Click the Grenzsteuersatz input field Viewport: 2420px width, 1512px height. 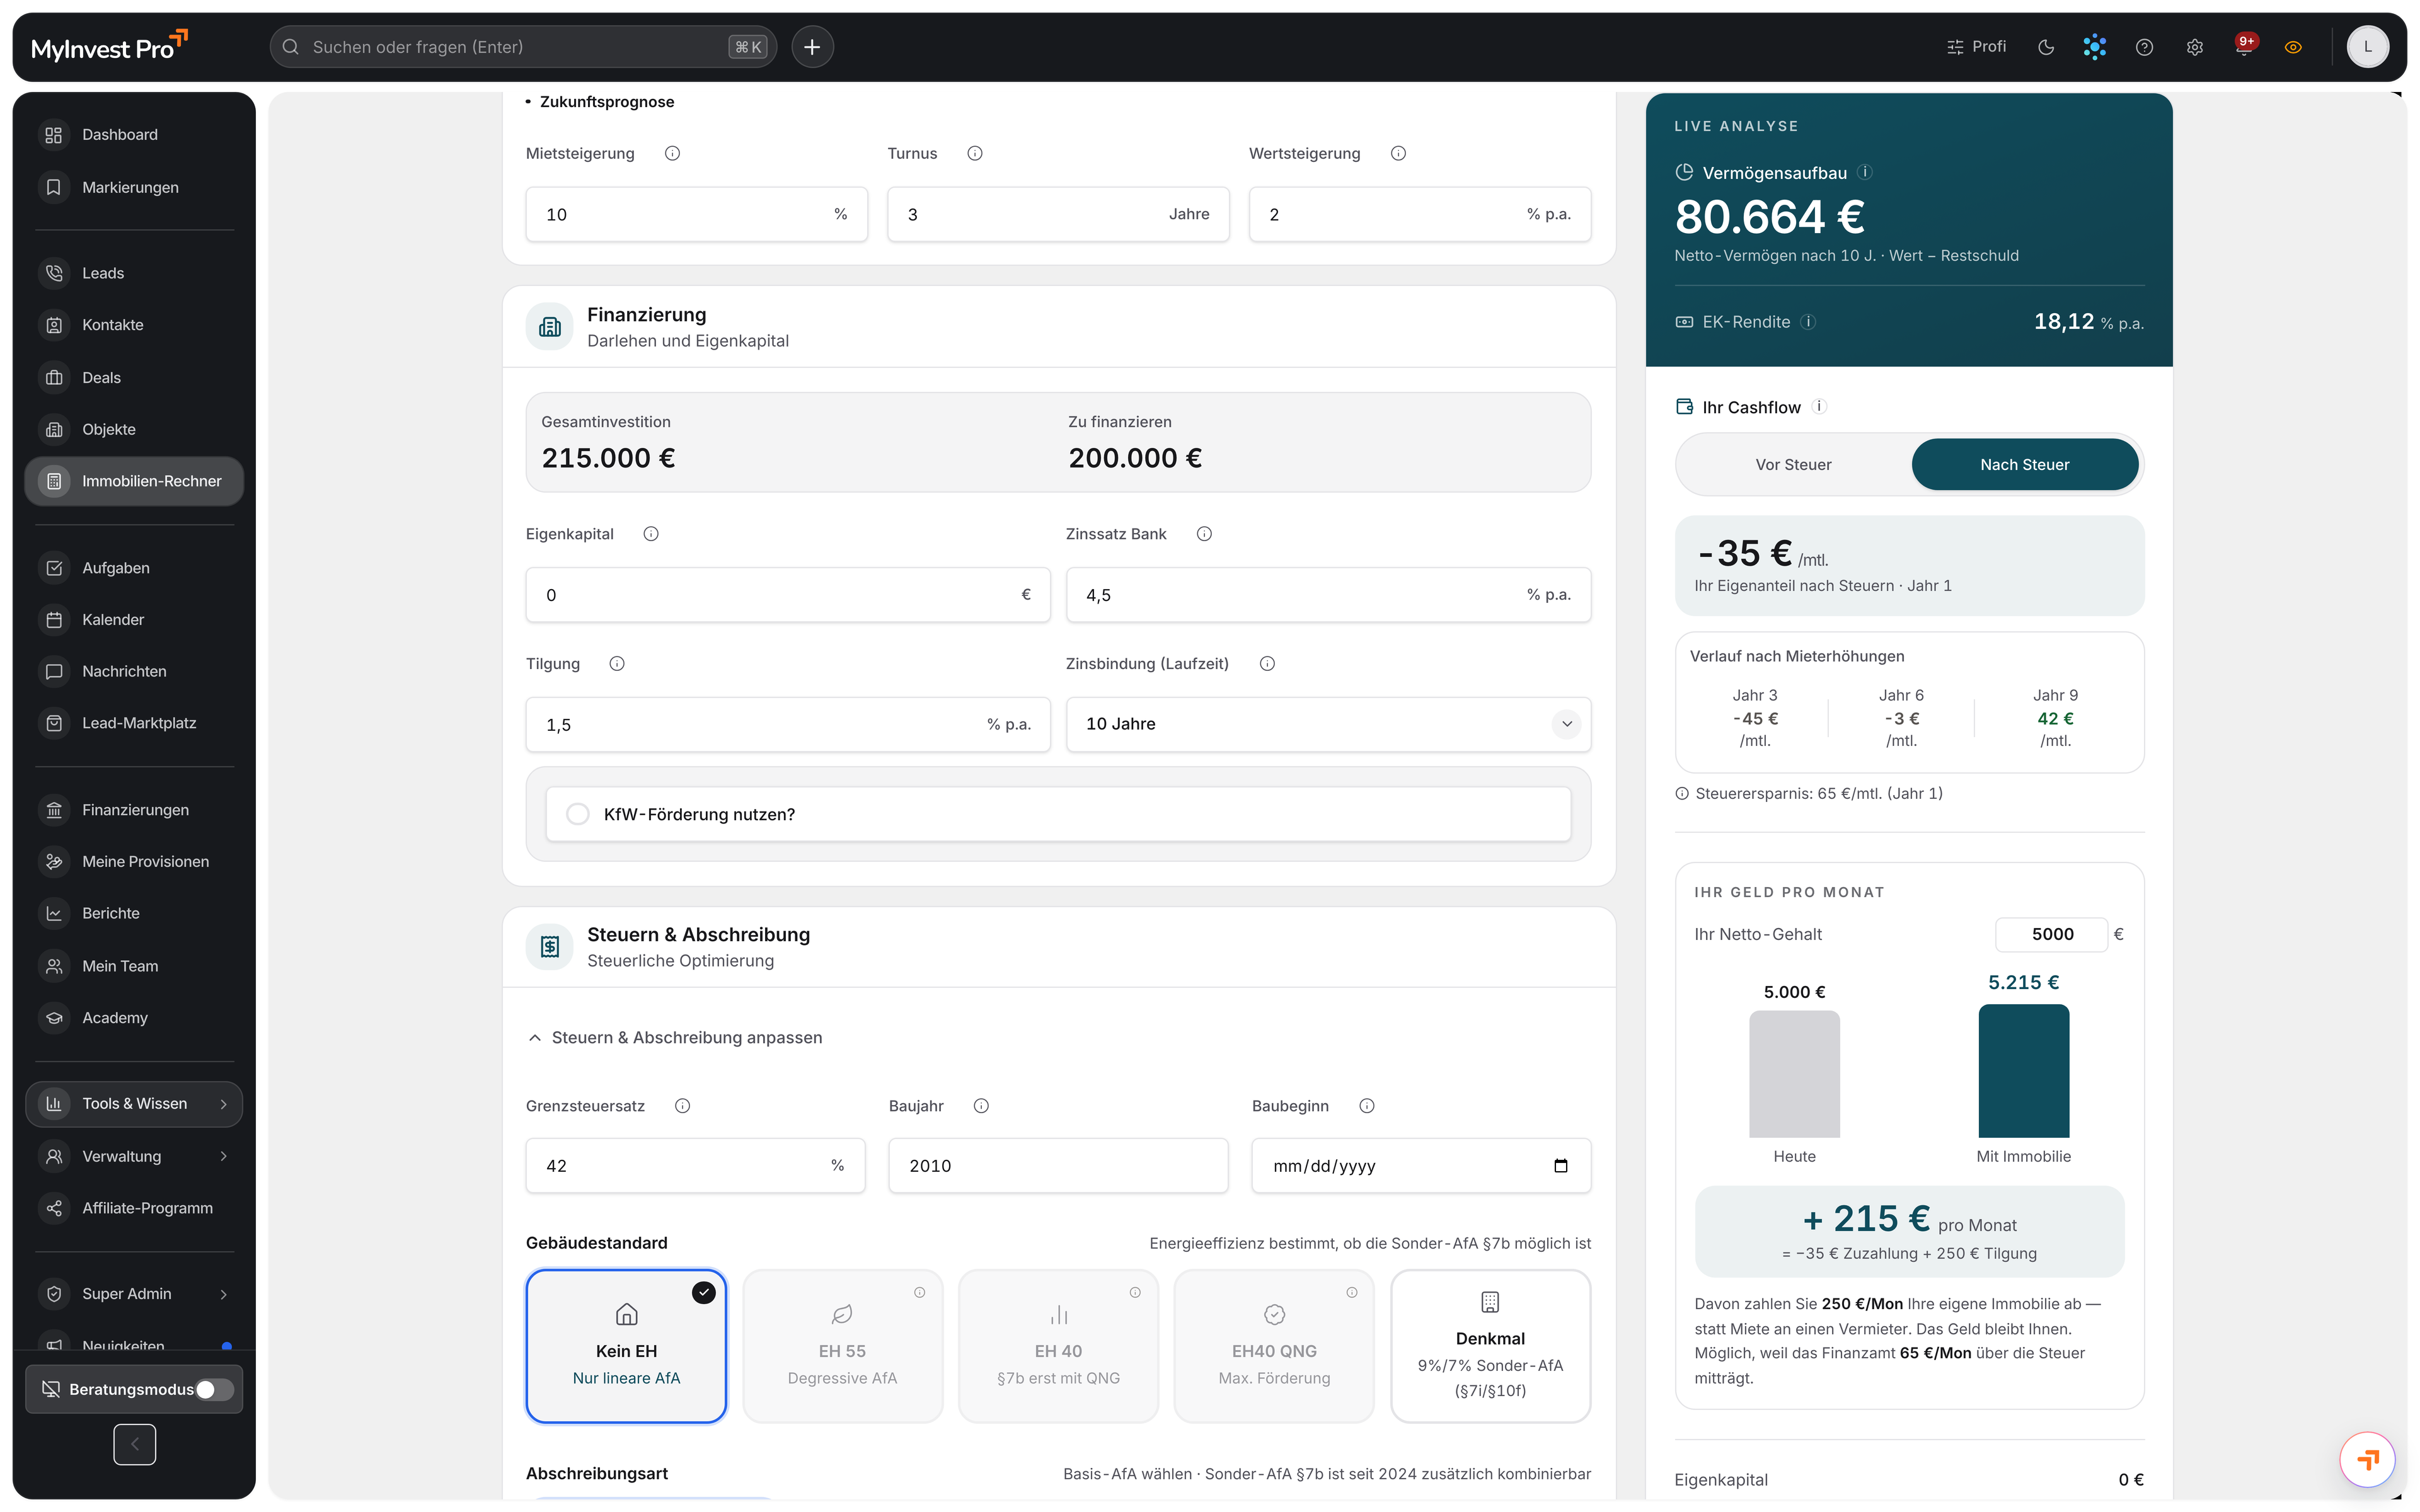coord(695,1166)
